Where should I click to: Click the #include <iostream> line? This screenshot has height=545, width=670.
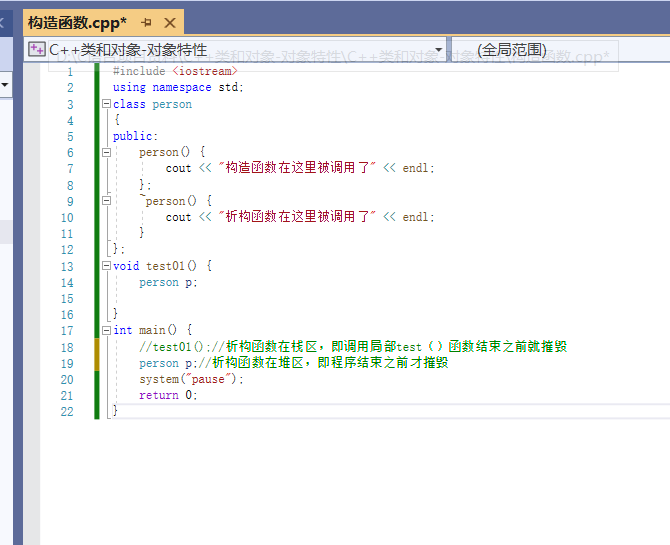pyautogui.click(x=175, y=71)
